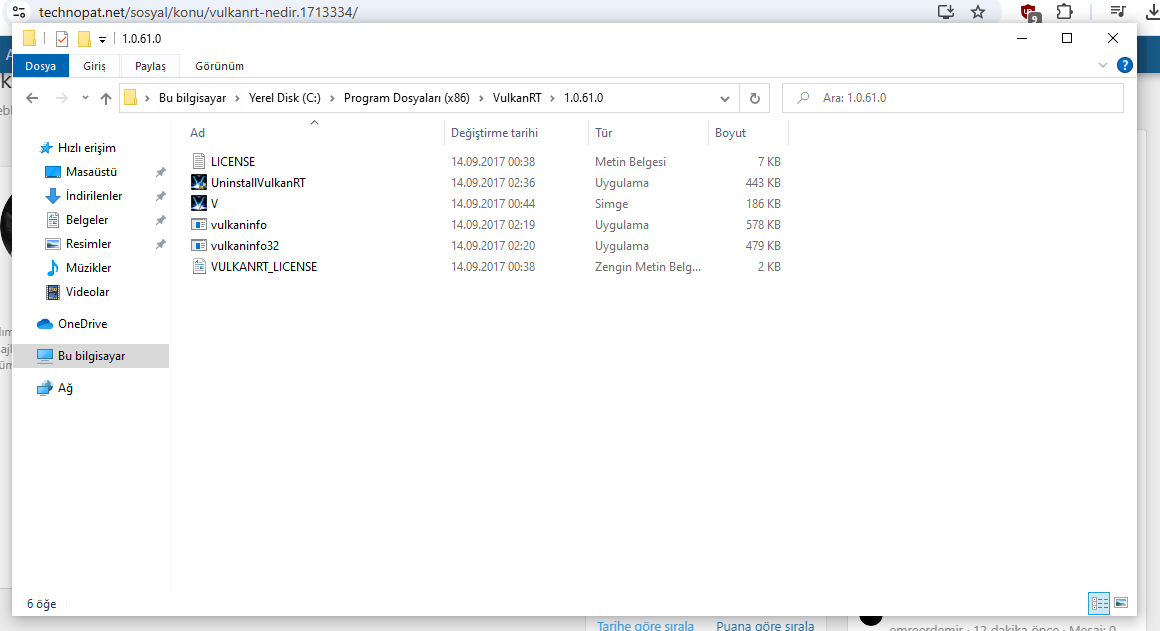Select Ağ in the navigation pane
Image resolution: width=1160 pixels, height=631 pixels.
tap(65, 388)
